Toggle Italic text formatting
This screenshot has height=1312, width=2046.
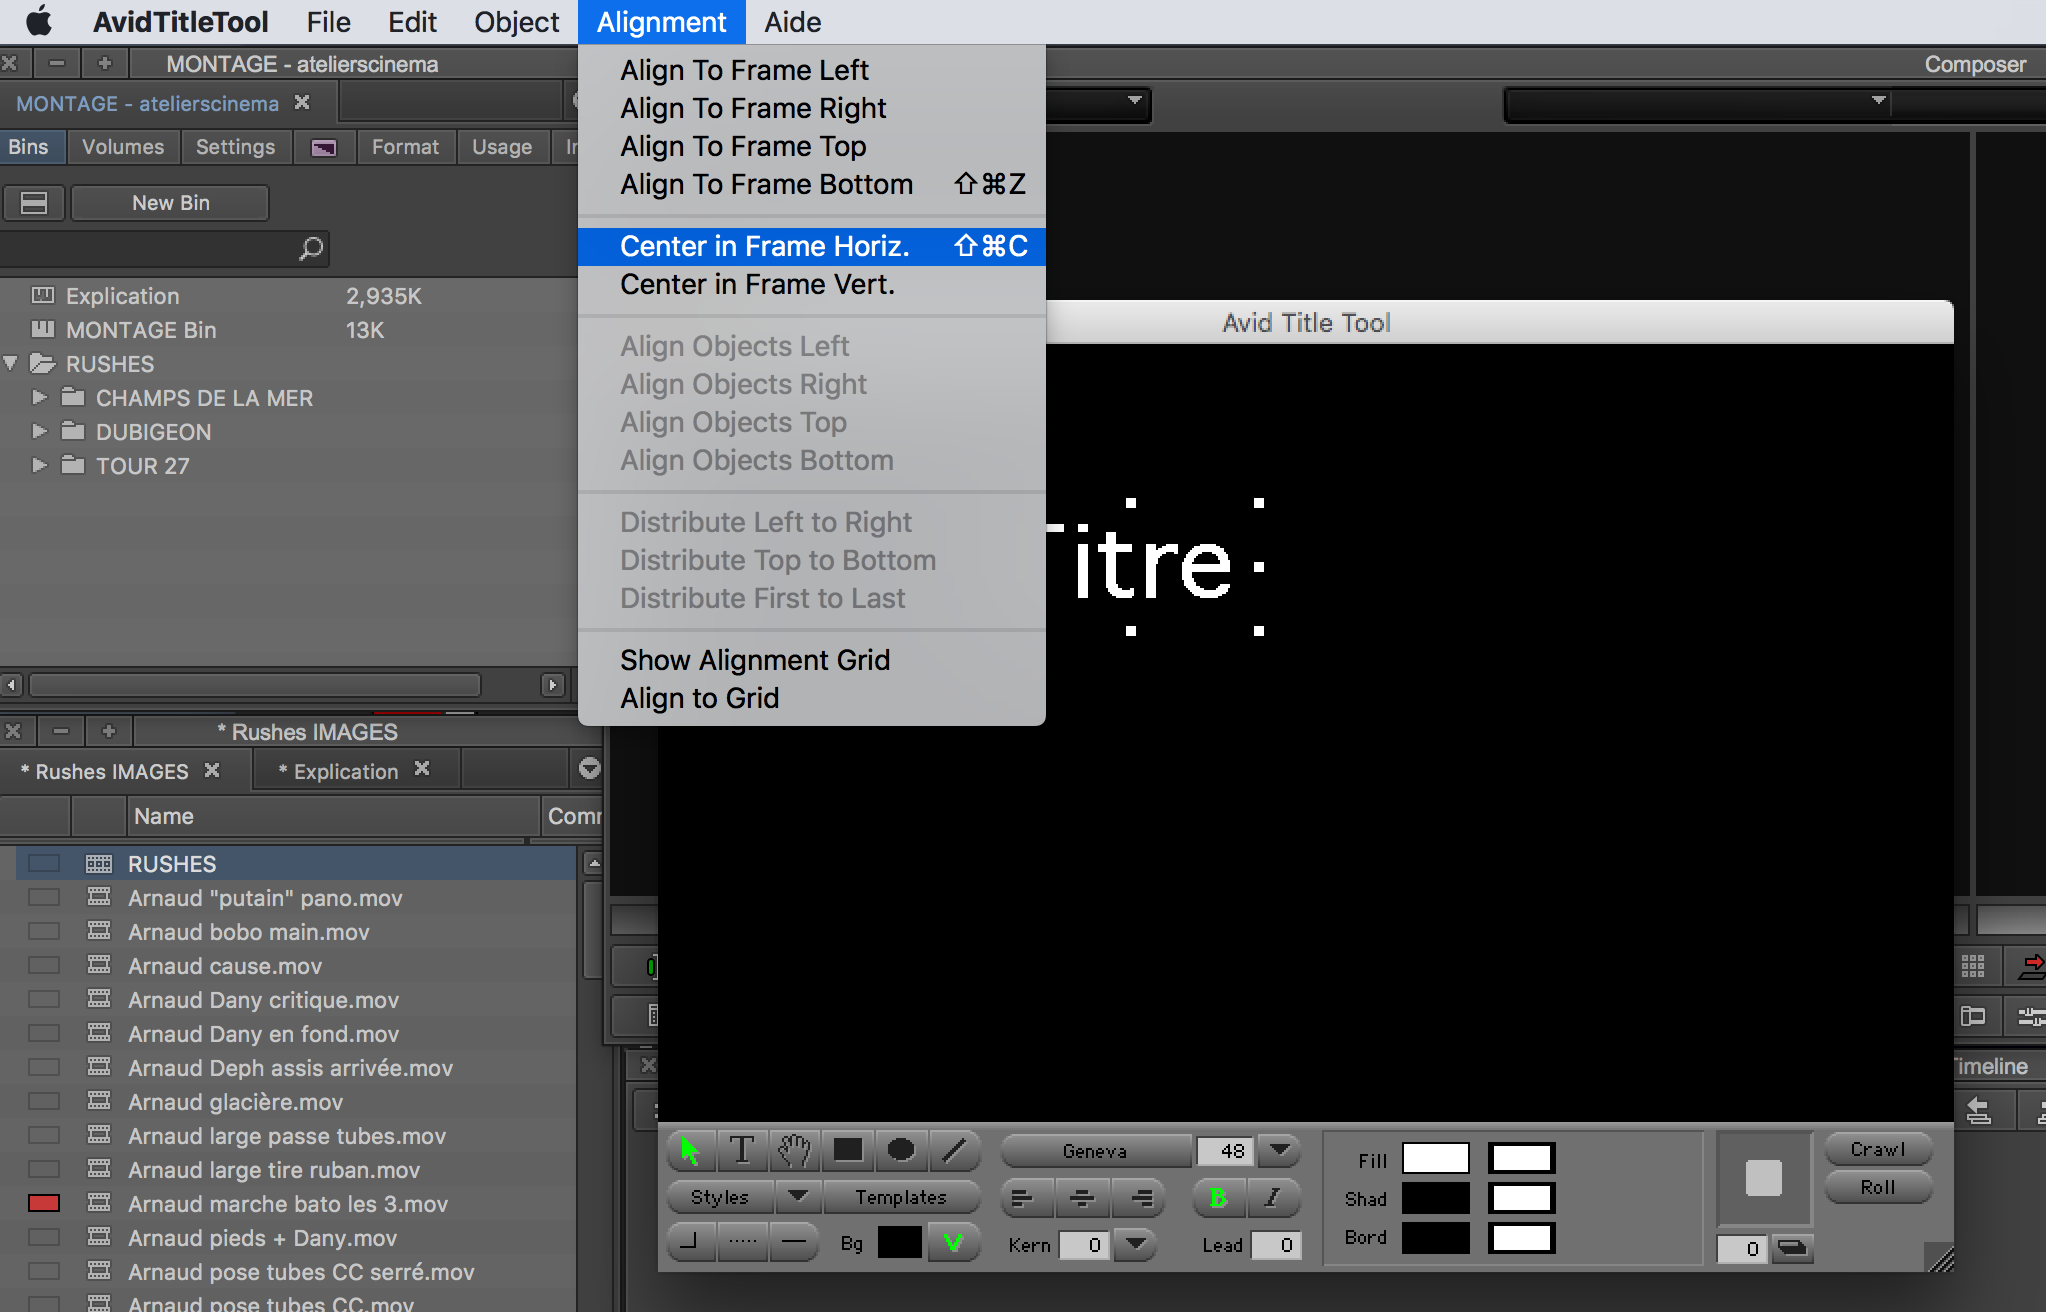point(1272,1197)
